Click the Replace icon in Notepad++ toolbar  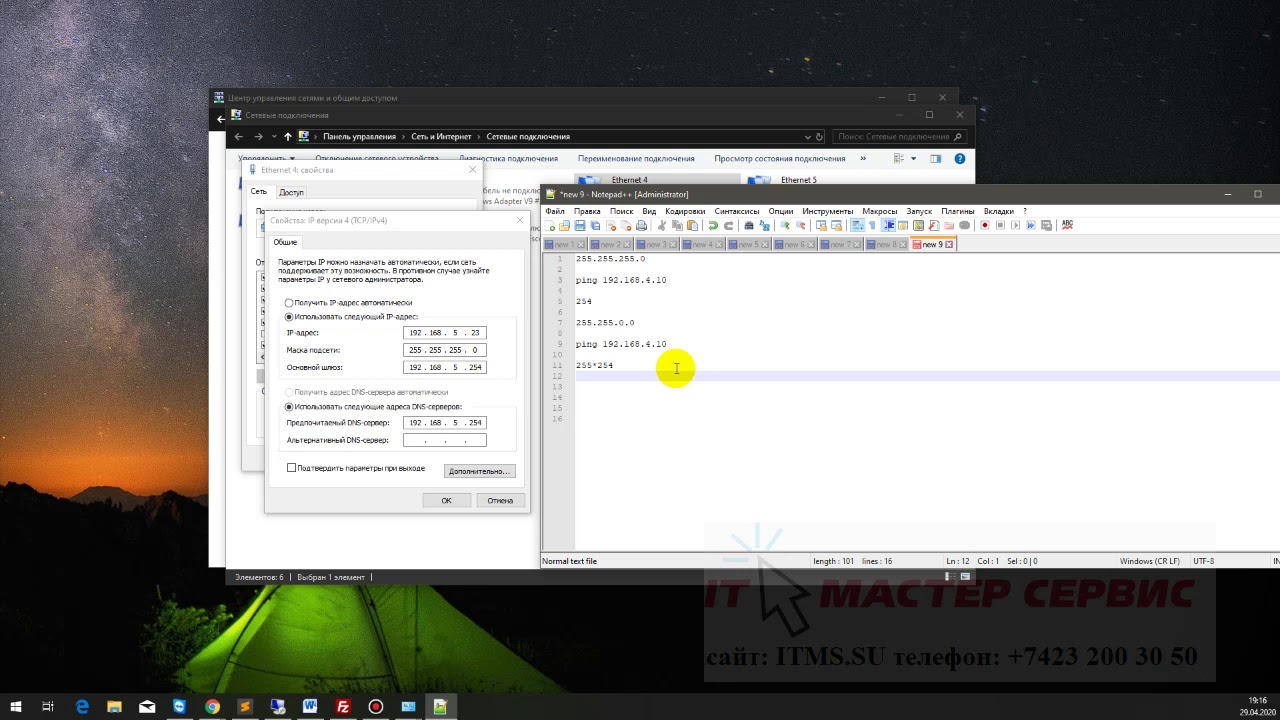pyautogui.click(x=764, y=225)
